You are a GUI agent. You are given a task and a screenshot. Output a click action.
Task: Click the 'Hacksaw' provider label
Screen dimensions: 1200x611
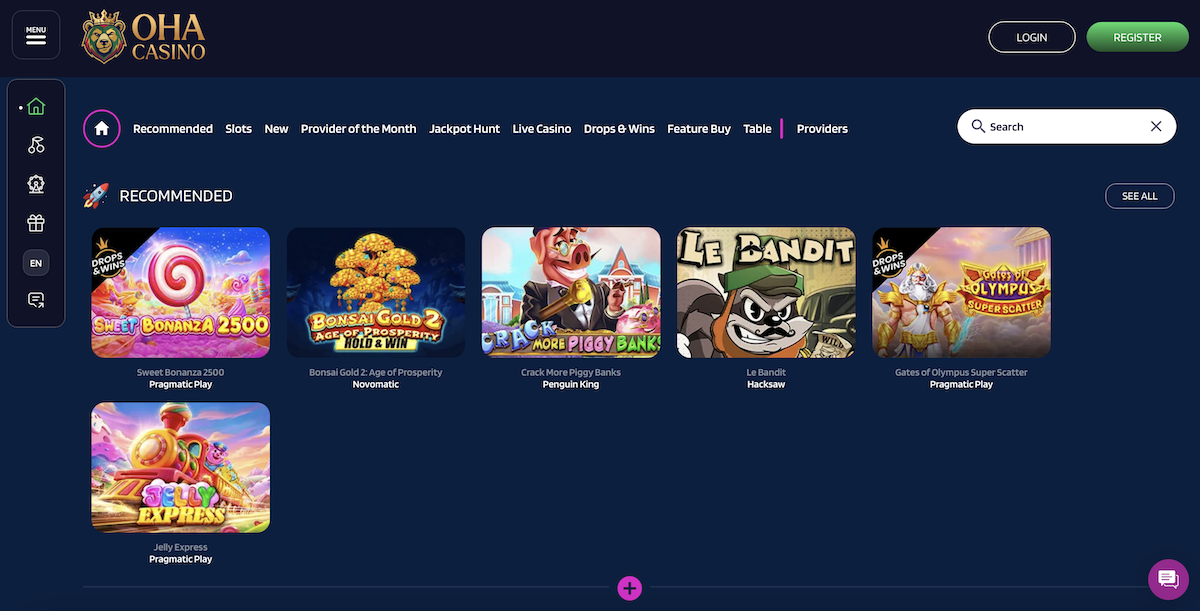coord(766,384)
